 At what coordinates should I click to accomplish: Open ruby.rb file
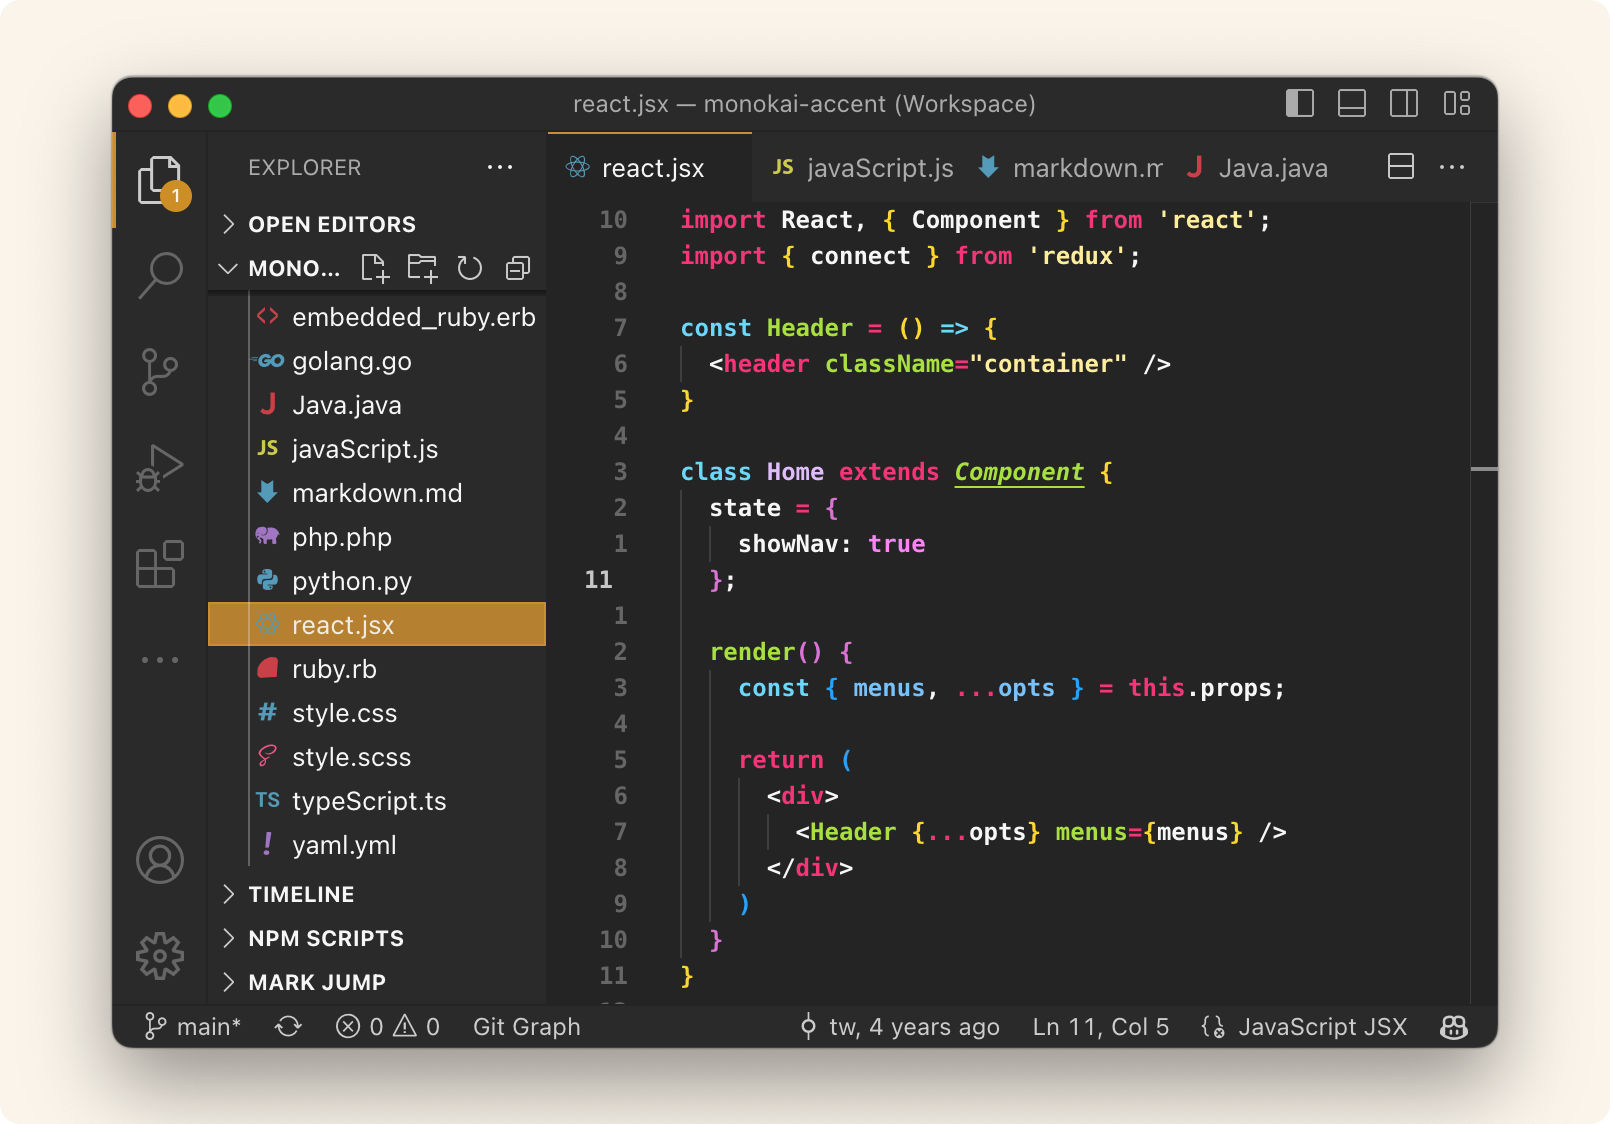tap(377, 669)
